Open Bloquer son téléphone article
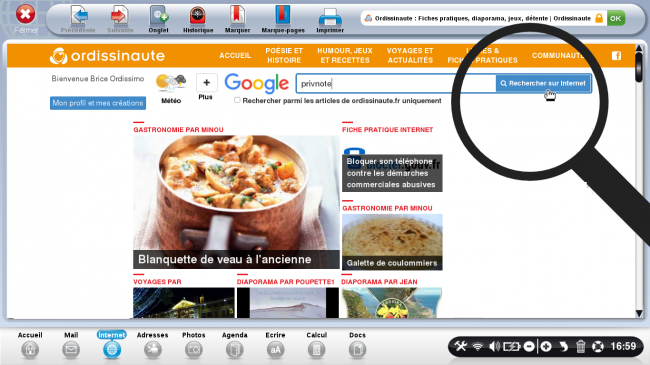 click(x=392, y=173)
